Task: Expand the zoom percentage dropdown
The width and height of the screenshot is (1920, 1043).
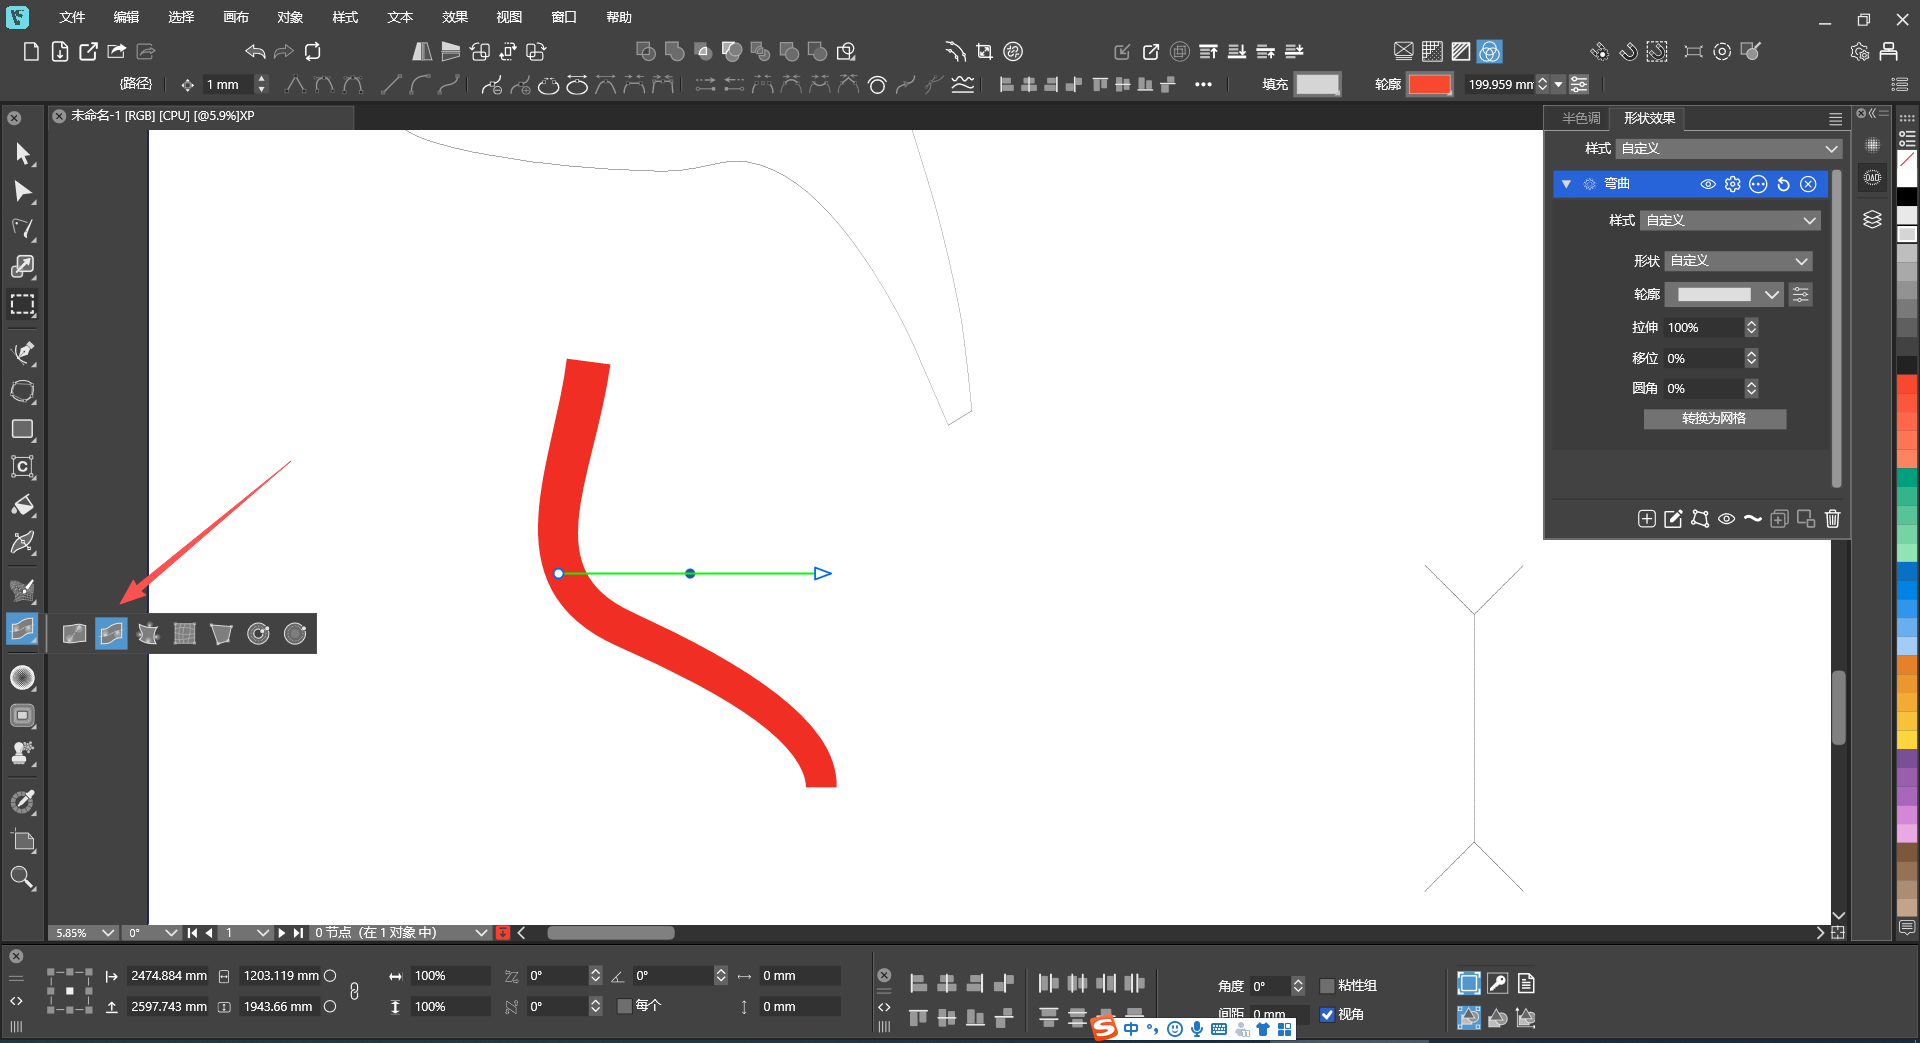Action: [x=108, y=932]
